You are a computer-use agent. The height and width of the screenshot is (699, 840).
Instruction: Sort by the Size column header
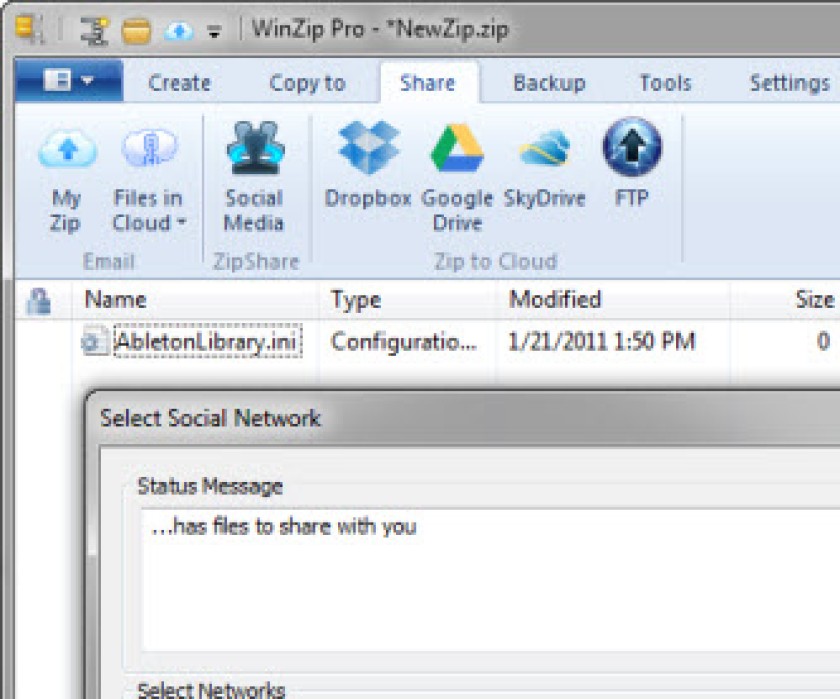tap(815, 299)
